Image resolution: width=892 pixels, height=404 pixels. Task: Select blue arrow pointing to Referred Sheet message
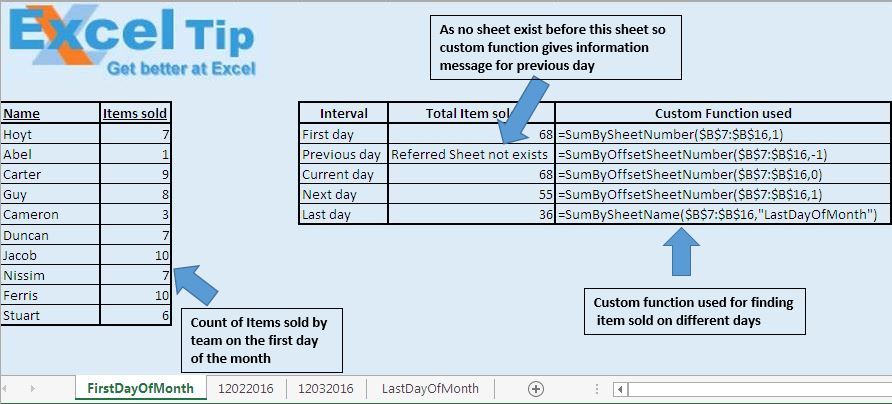(526, 110)
